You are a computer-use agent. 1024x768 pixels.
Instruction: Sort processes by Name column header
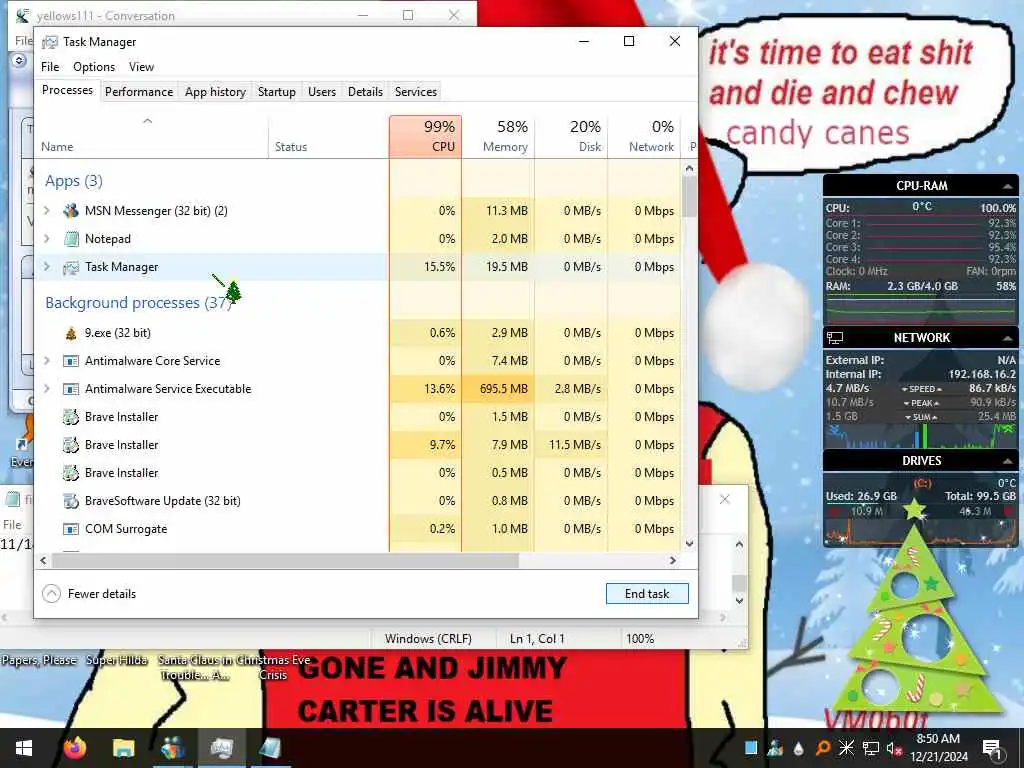pyautogui.click(x=151, y=136)
